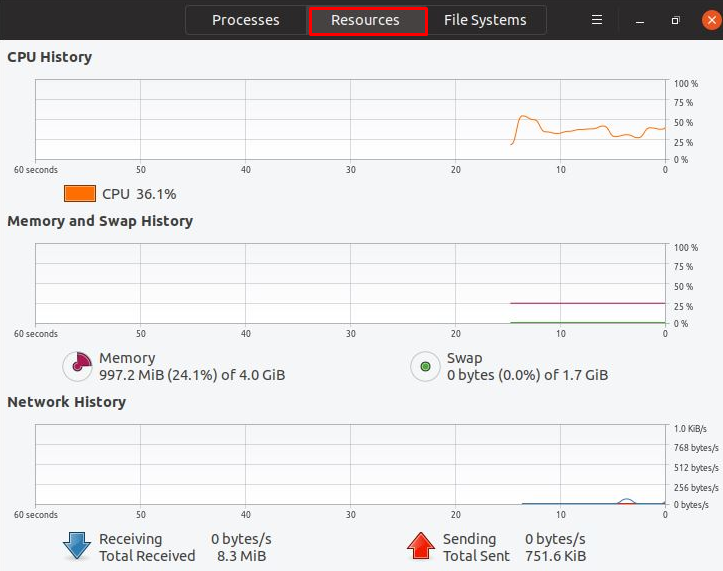Minimize the System Monitor window
The width and height of the screenshot is (723, 571).
click(x=640, y=20)
